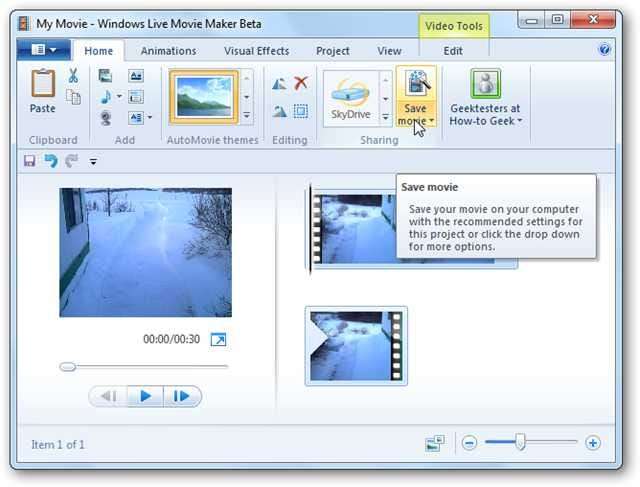The height and width of the screenshot is (487, 640).
Task: Expand the Save movie dropdown arrow
Action: click(431, 122)
